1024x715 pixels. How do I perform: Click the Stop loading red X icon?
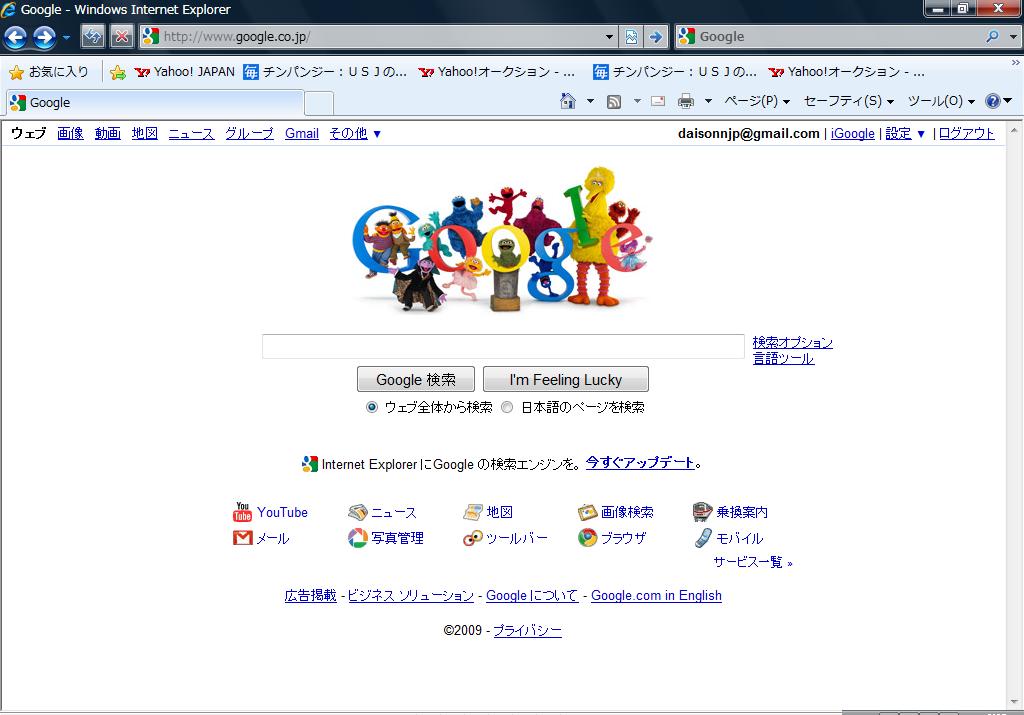click(x=121, y=37)
